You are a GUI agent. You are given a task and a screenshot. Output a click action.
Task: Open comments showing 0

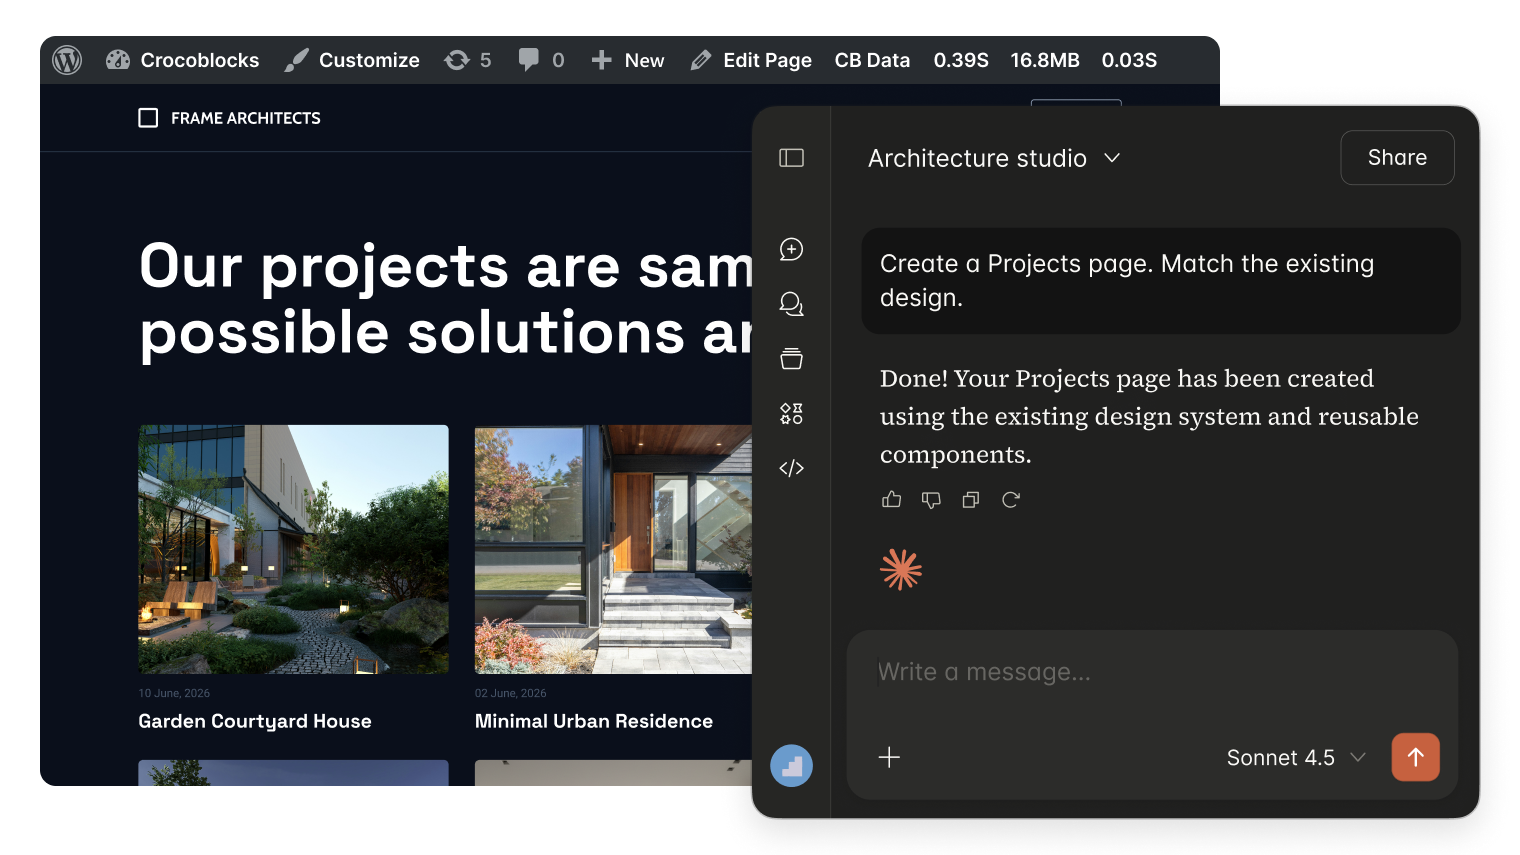click(541, 60)
